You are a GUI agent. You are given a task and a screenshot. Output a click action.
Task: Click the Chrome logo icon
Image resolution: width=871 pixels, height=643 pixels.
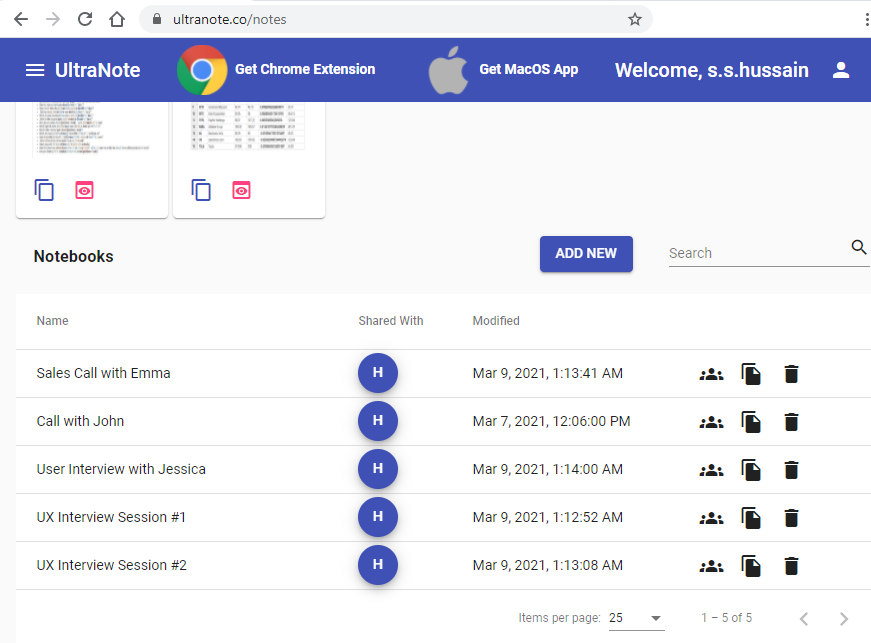202,70
